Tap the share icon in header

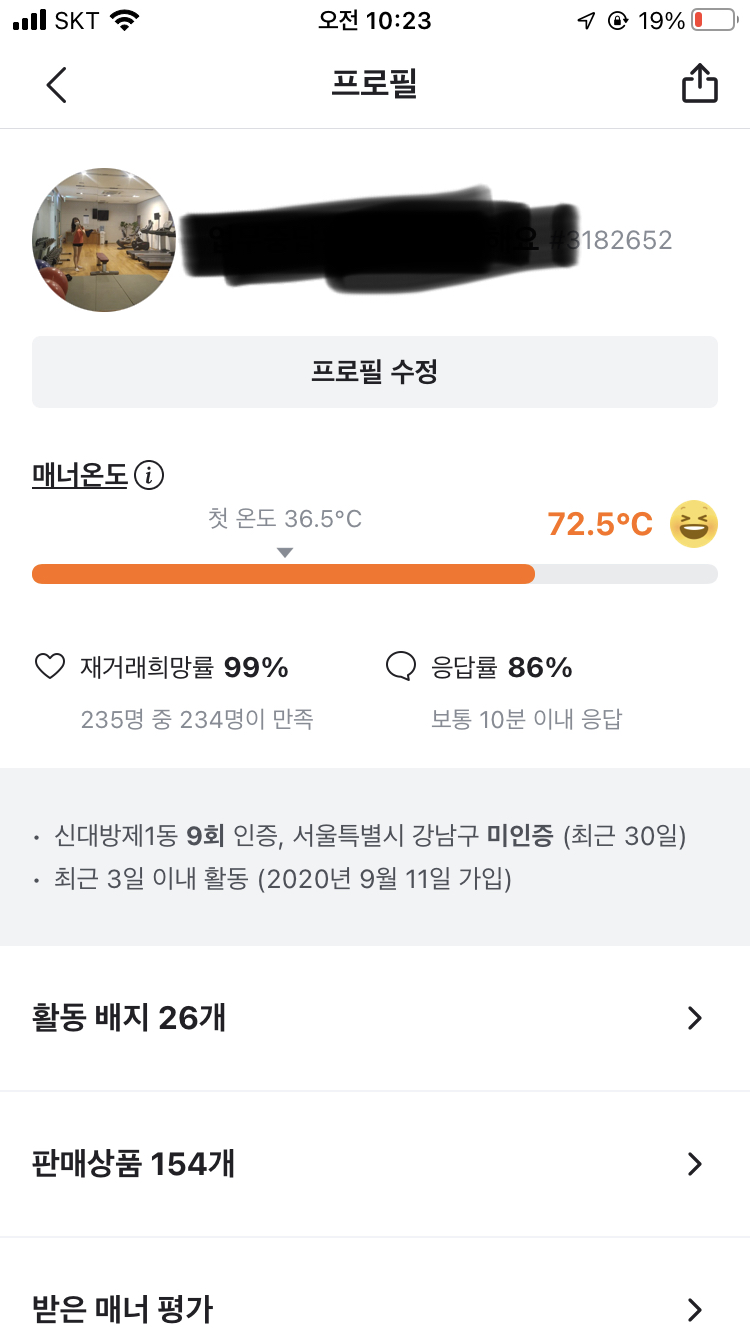(x=700, y=84)
